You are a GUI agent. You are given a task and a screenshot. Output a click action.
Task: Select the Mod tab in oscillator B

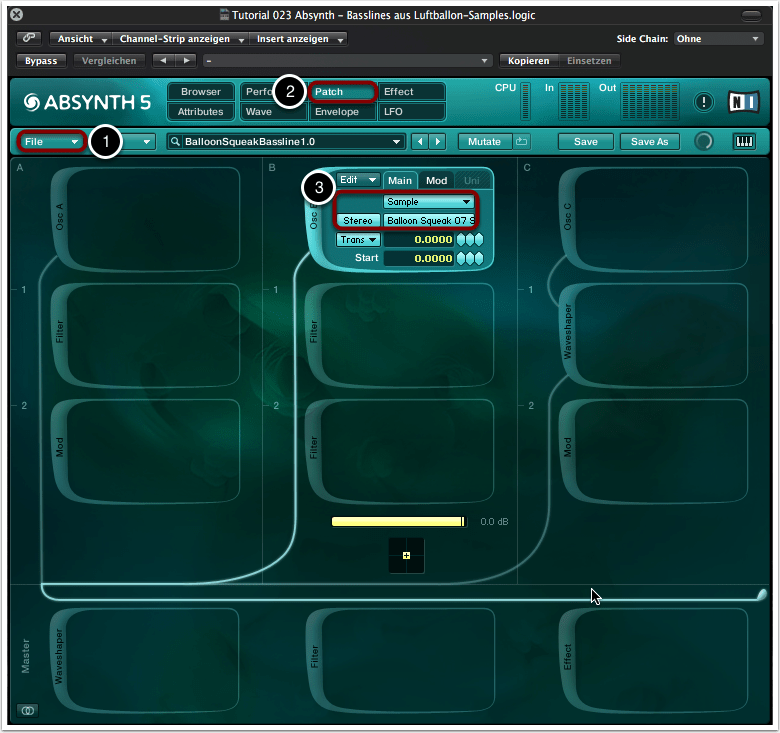(x=436, y=180)
